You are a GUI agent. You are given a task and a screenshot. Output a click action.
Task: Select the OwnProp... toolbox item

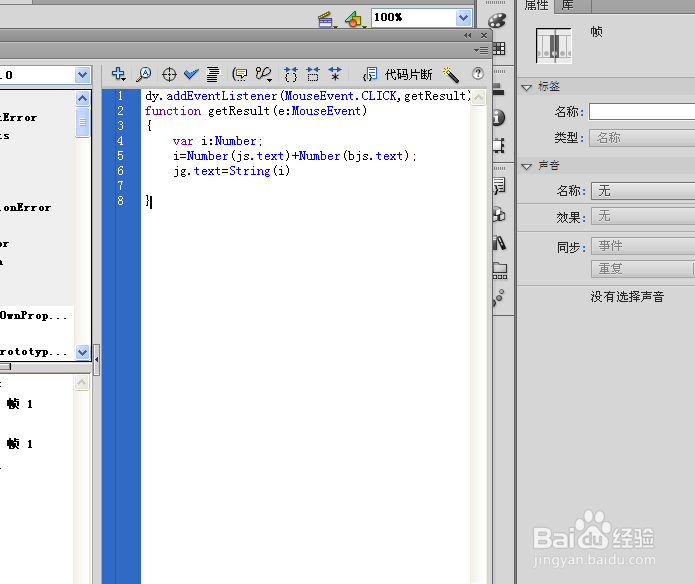point(34,315)
